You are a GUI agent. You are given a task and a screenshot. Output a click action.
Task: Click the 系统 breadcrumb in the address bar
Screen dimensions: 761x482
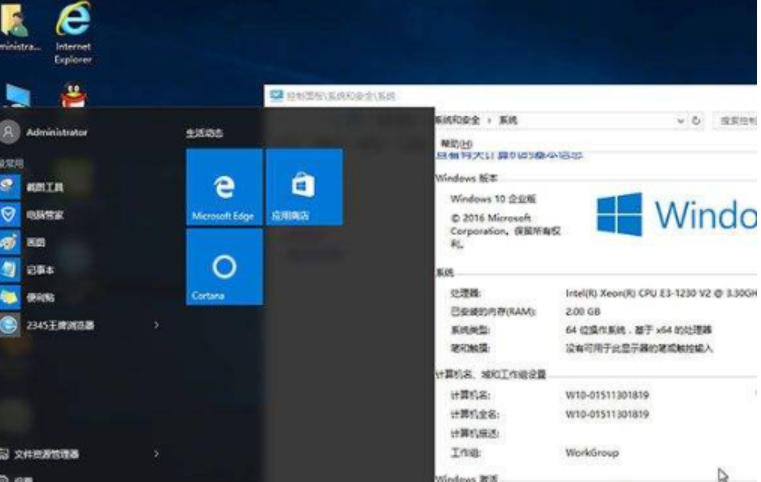508,120
